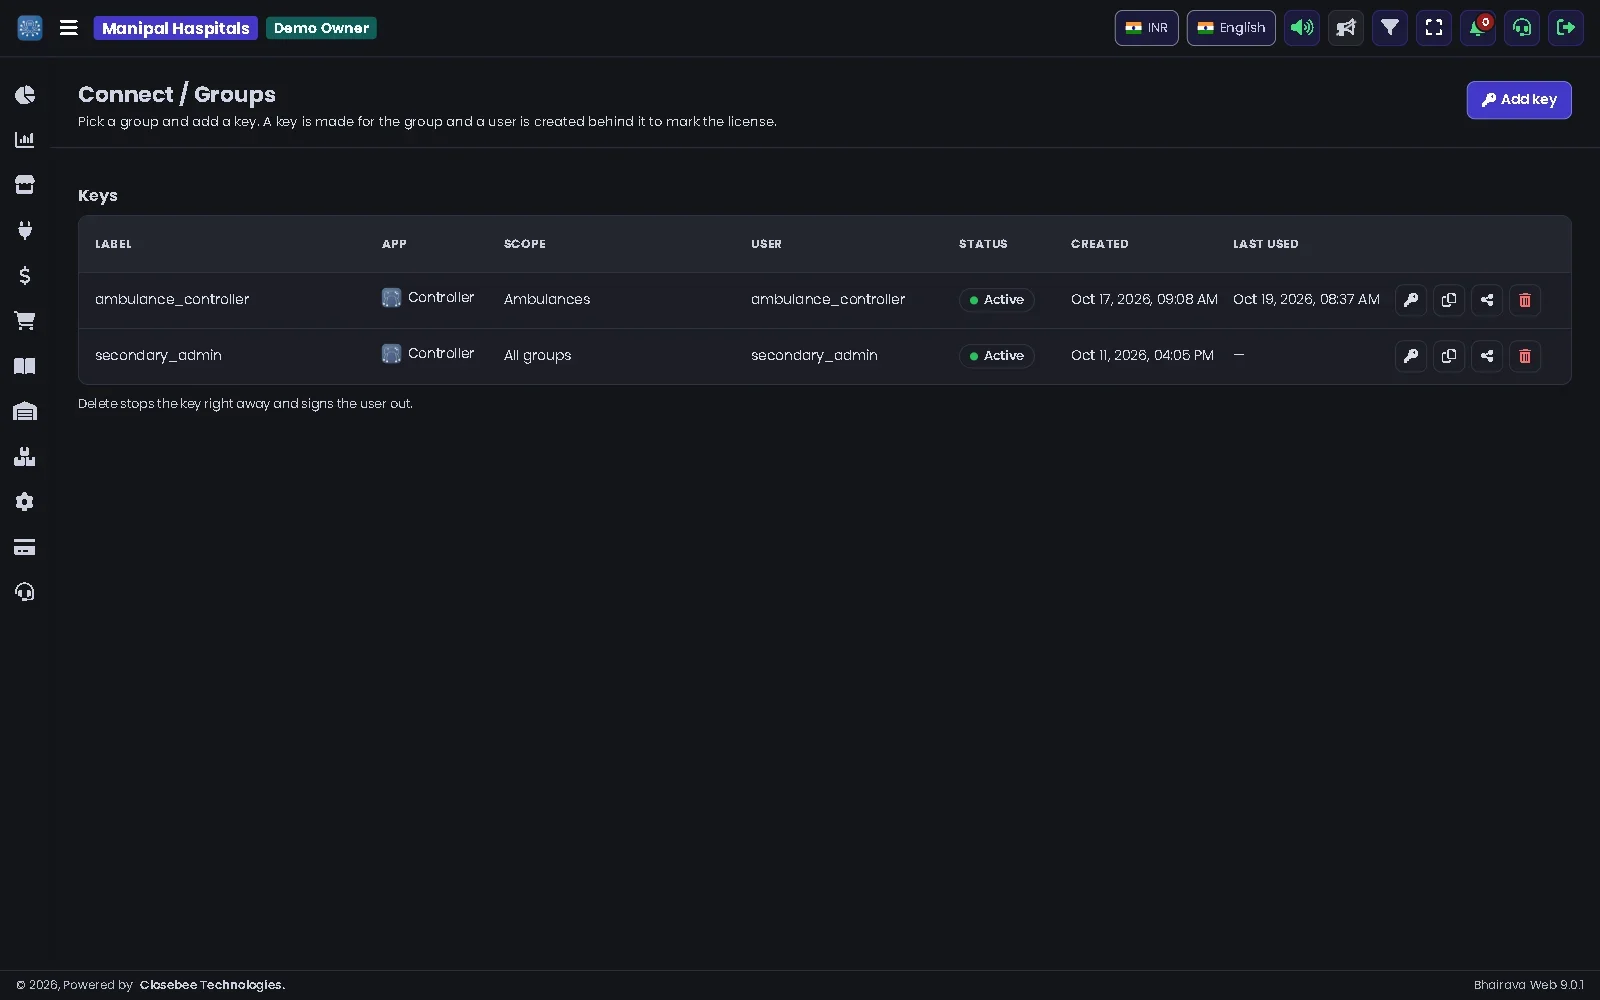This screenshot has height=1000, width=1600.
Task: Log out with the exit icon
Action: pyautogui.click(x=1566, y=28)
